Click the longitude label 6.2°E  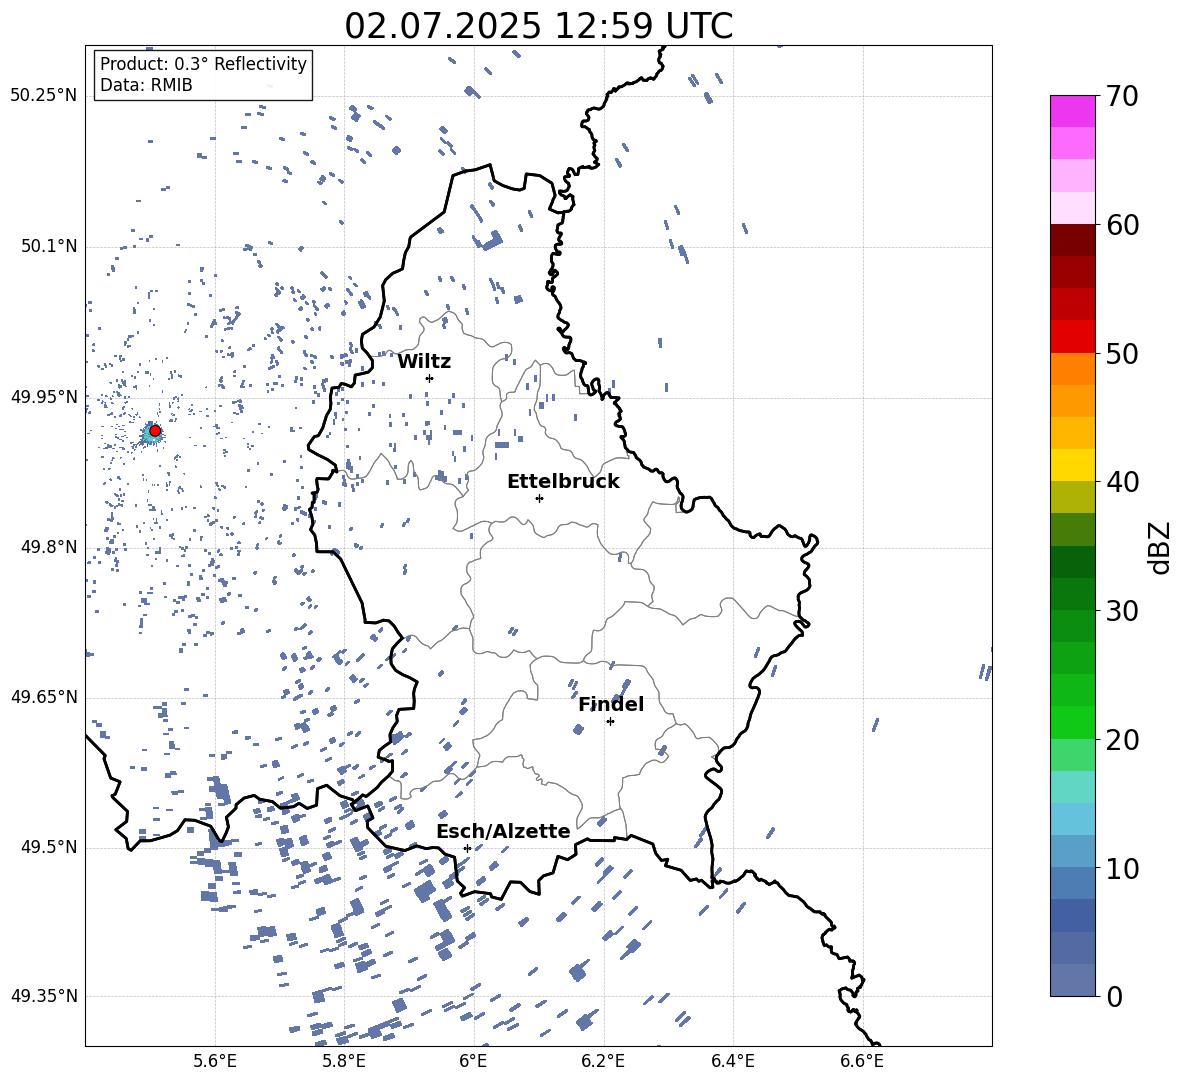coord(603,1061)
